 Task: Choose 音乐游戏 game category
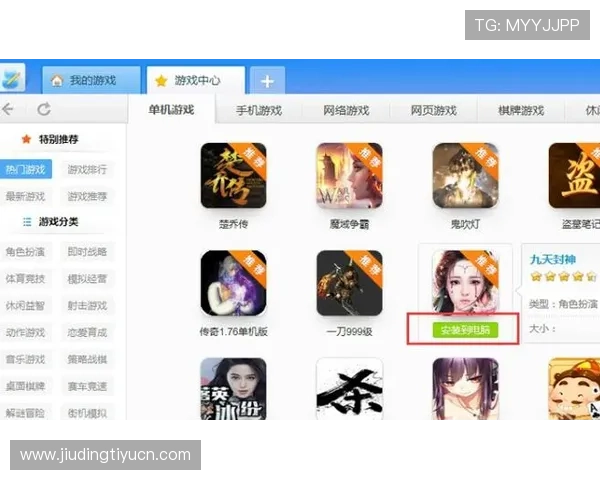(25, 359)
